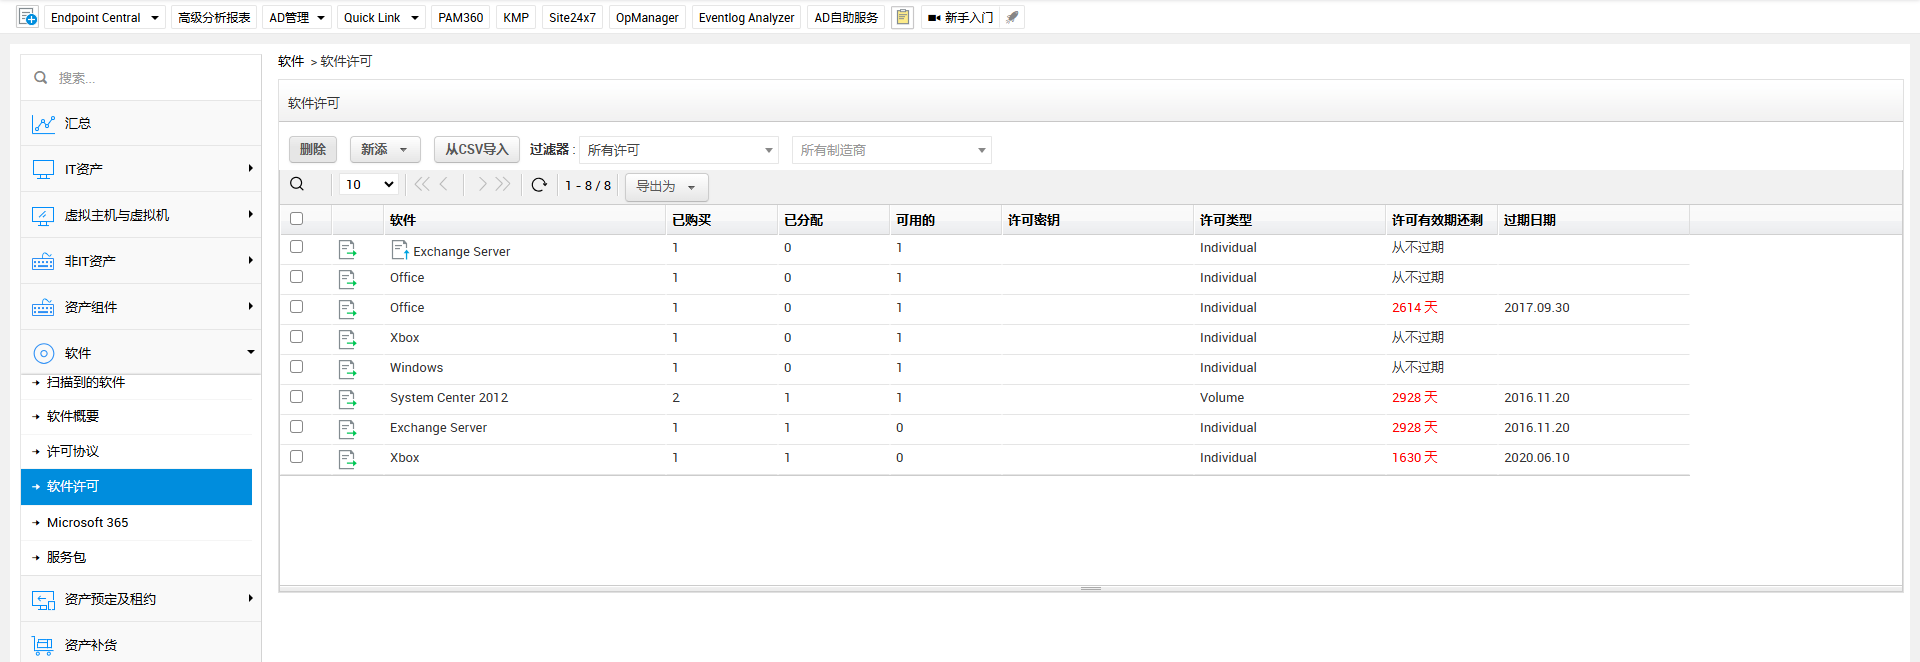
Task: Open the 所有许可 filter dropdown
Action: point(679,150)
